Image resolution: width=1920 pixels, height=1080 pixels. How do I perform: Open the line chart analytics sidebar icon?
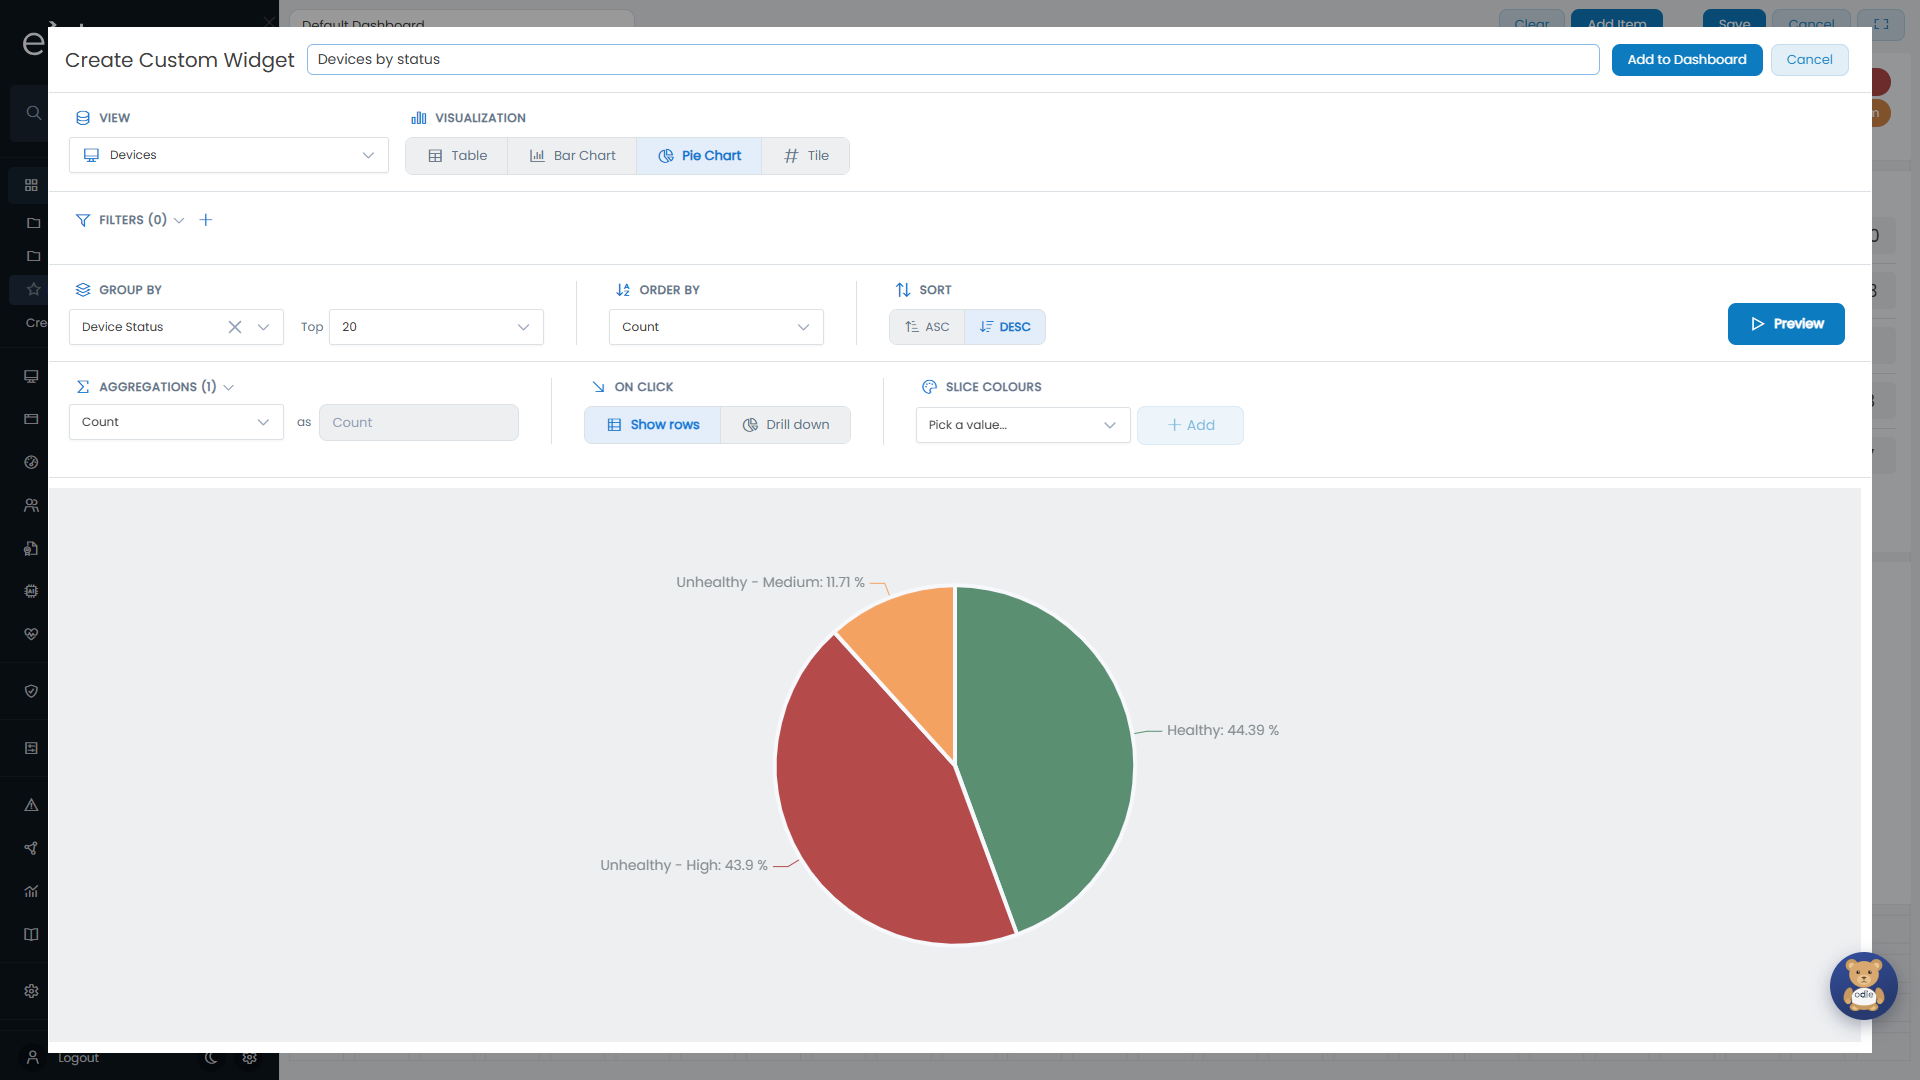pyautogui.click(x=31, y=891)
